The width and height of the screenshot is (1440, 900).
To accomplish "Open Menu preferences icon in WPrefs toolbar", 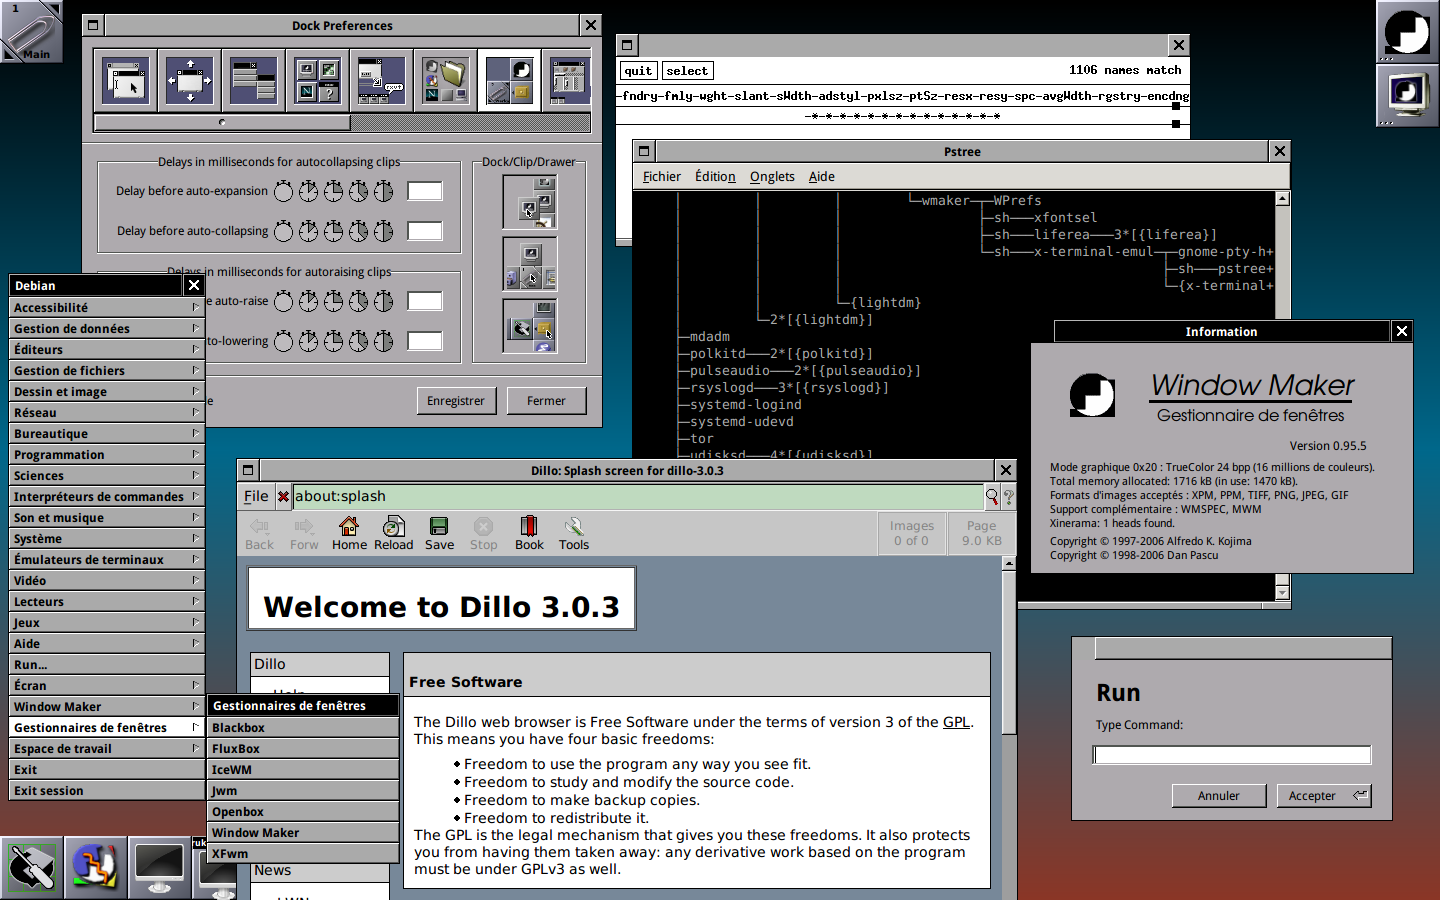I will tap(254, 80).
